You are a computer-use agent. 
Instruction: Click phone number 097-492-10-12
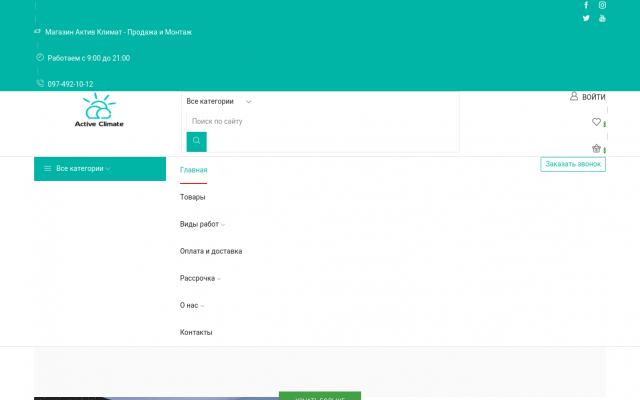click(70, 84)
